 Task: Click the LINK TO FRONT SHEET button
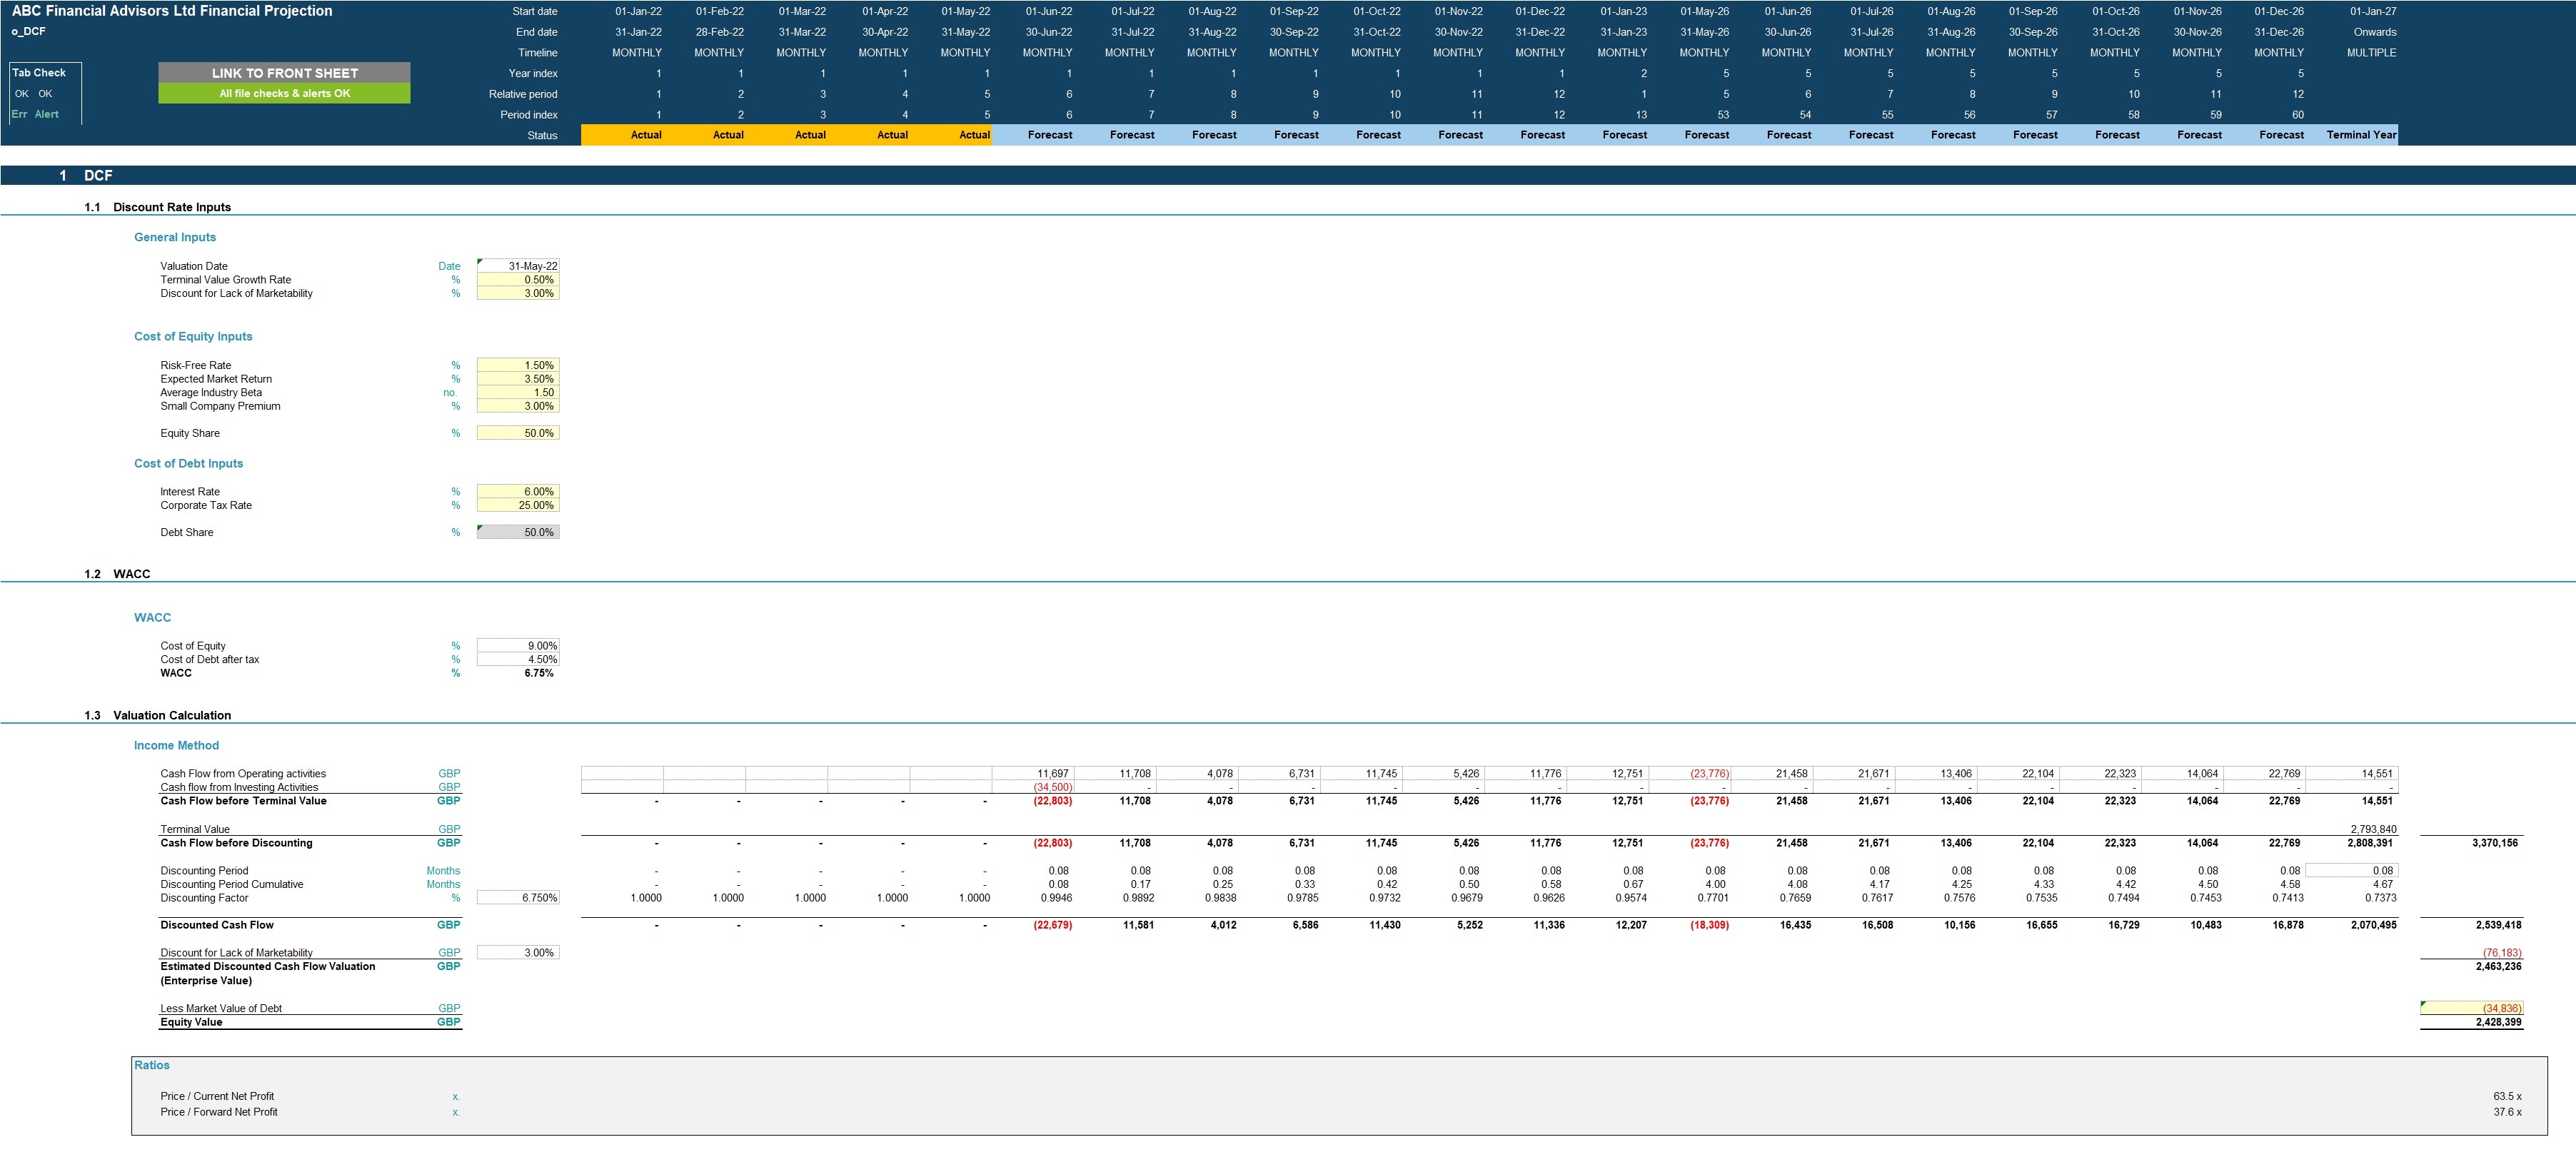[284, 73]
